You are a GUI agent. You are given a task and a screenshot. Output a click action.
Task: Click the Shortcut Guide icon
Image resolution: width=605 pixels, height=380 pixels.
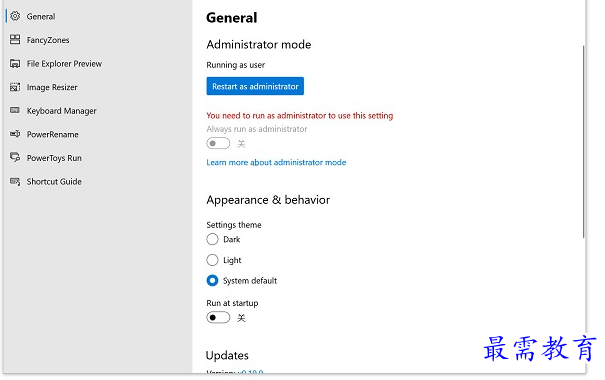click(x=15, y=181)
